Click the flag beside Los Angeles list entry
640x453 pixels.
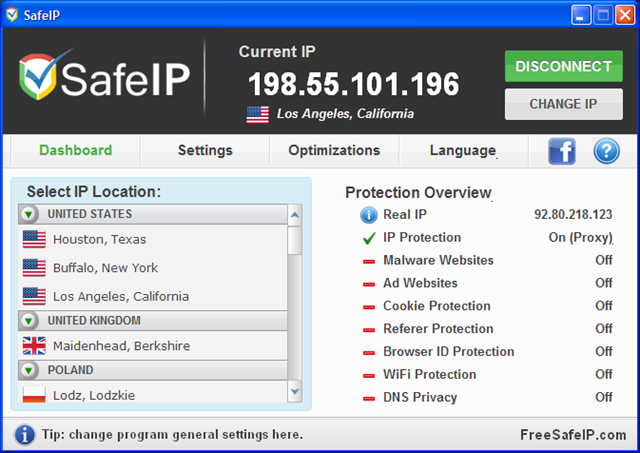pyautogui.click(x=34, y=296)
